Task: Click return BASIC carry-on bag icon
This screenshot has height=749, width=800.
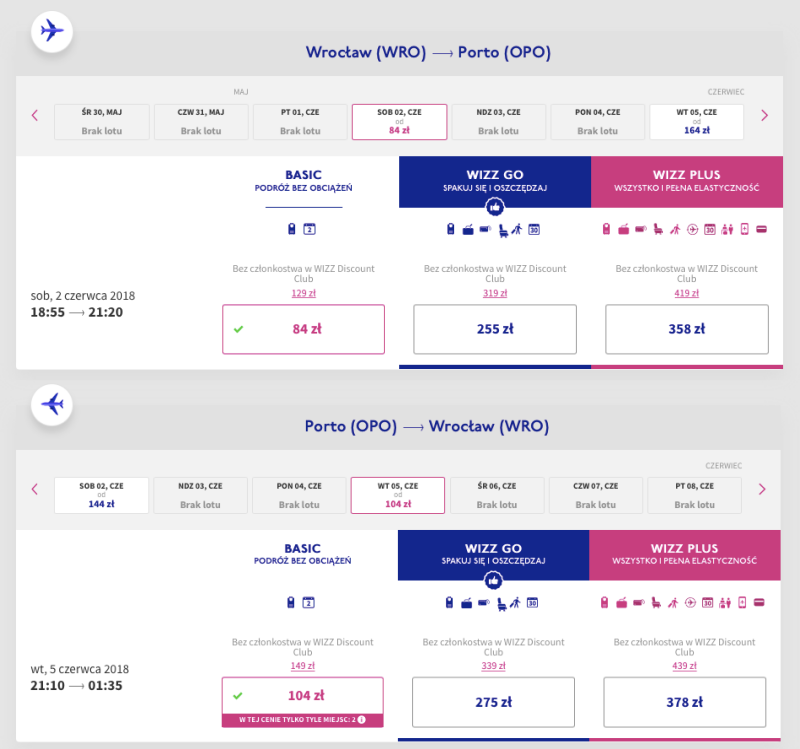Action: click(290, 603)
